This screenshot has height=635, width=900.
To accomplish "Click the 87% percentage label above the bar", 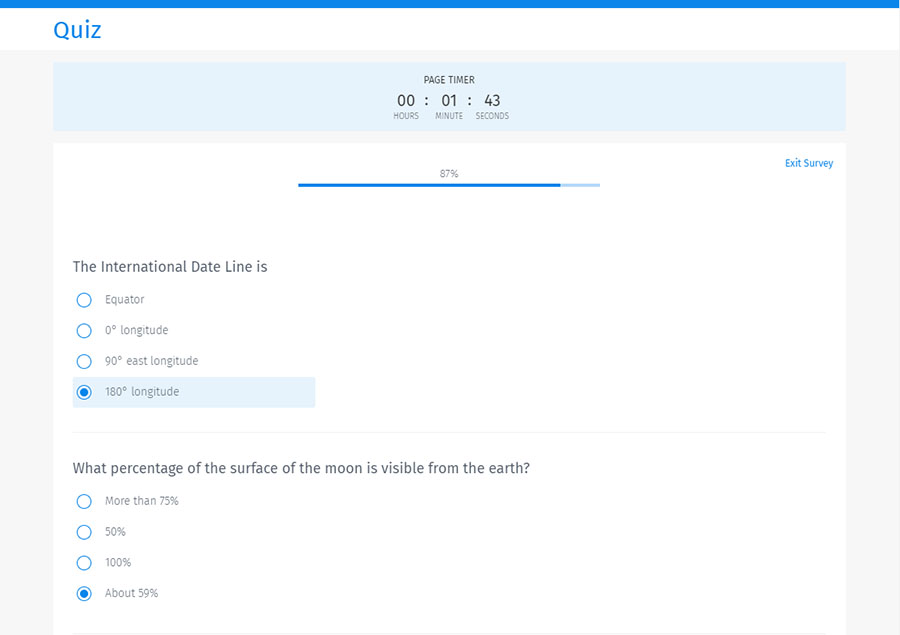I will pyautogui.click(x=448, y=172).
